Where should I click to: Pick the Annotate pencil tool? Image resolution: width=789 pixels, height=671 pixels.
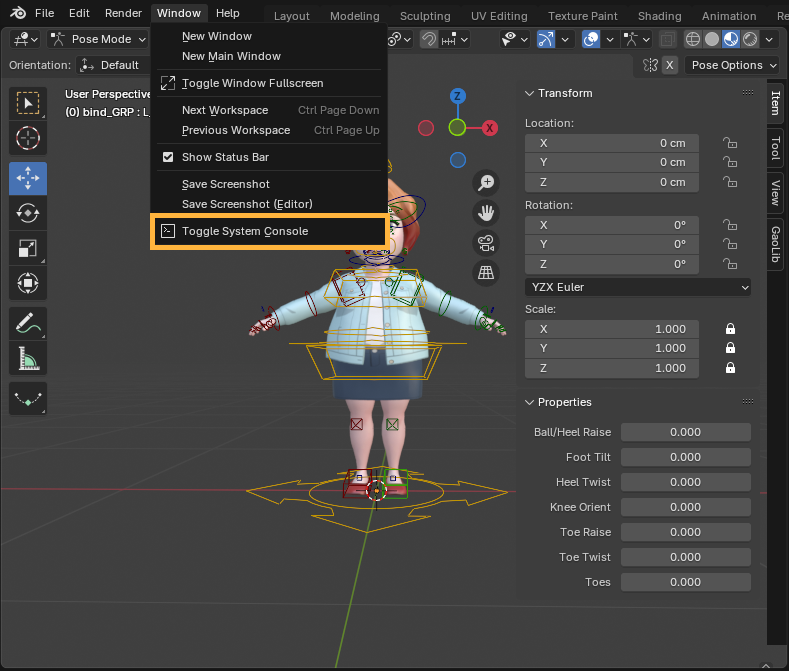click(x=28, y=322)
